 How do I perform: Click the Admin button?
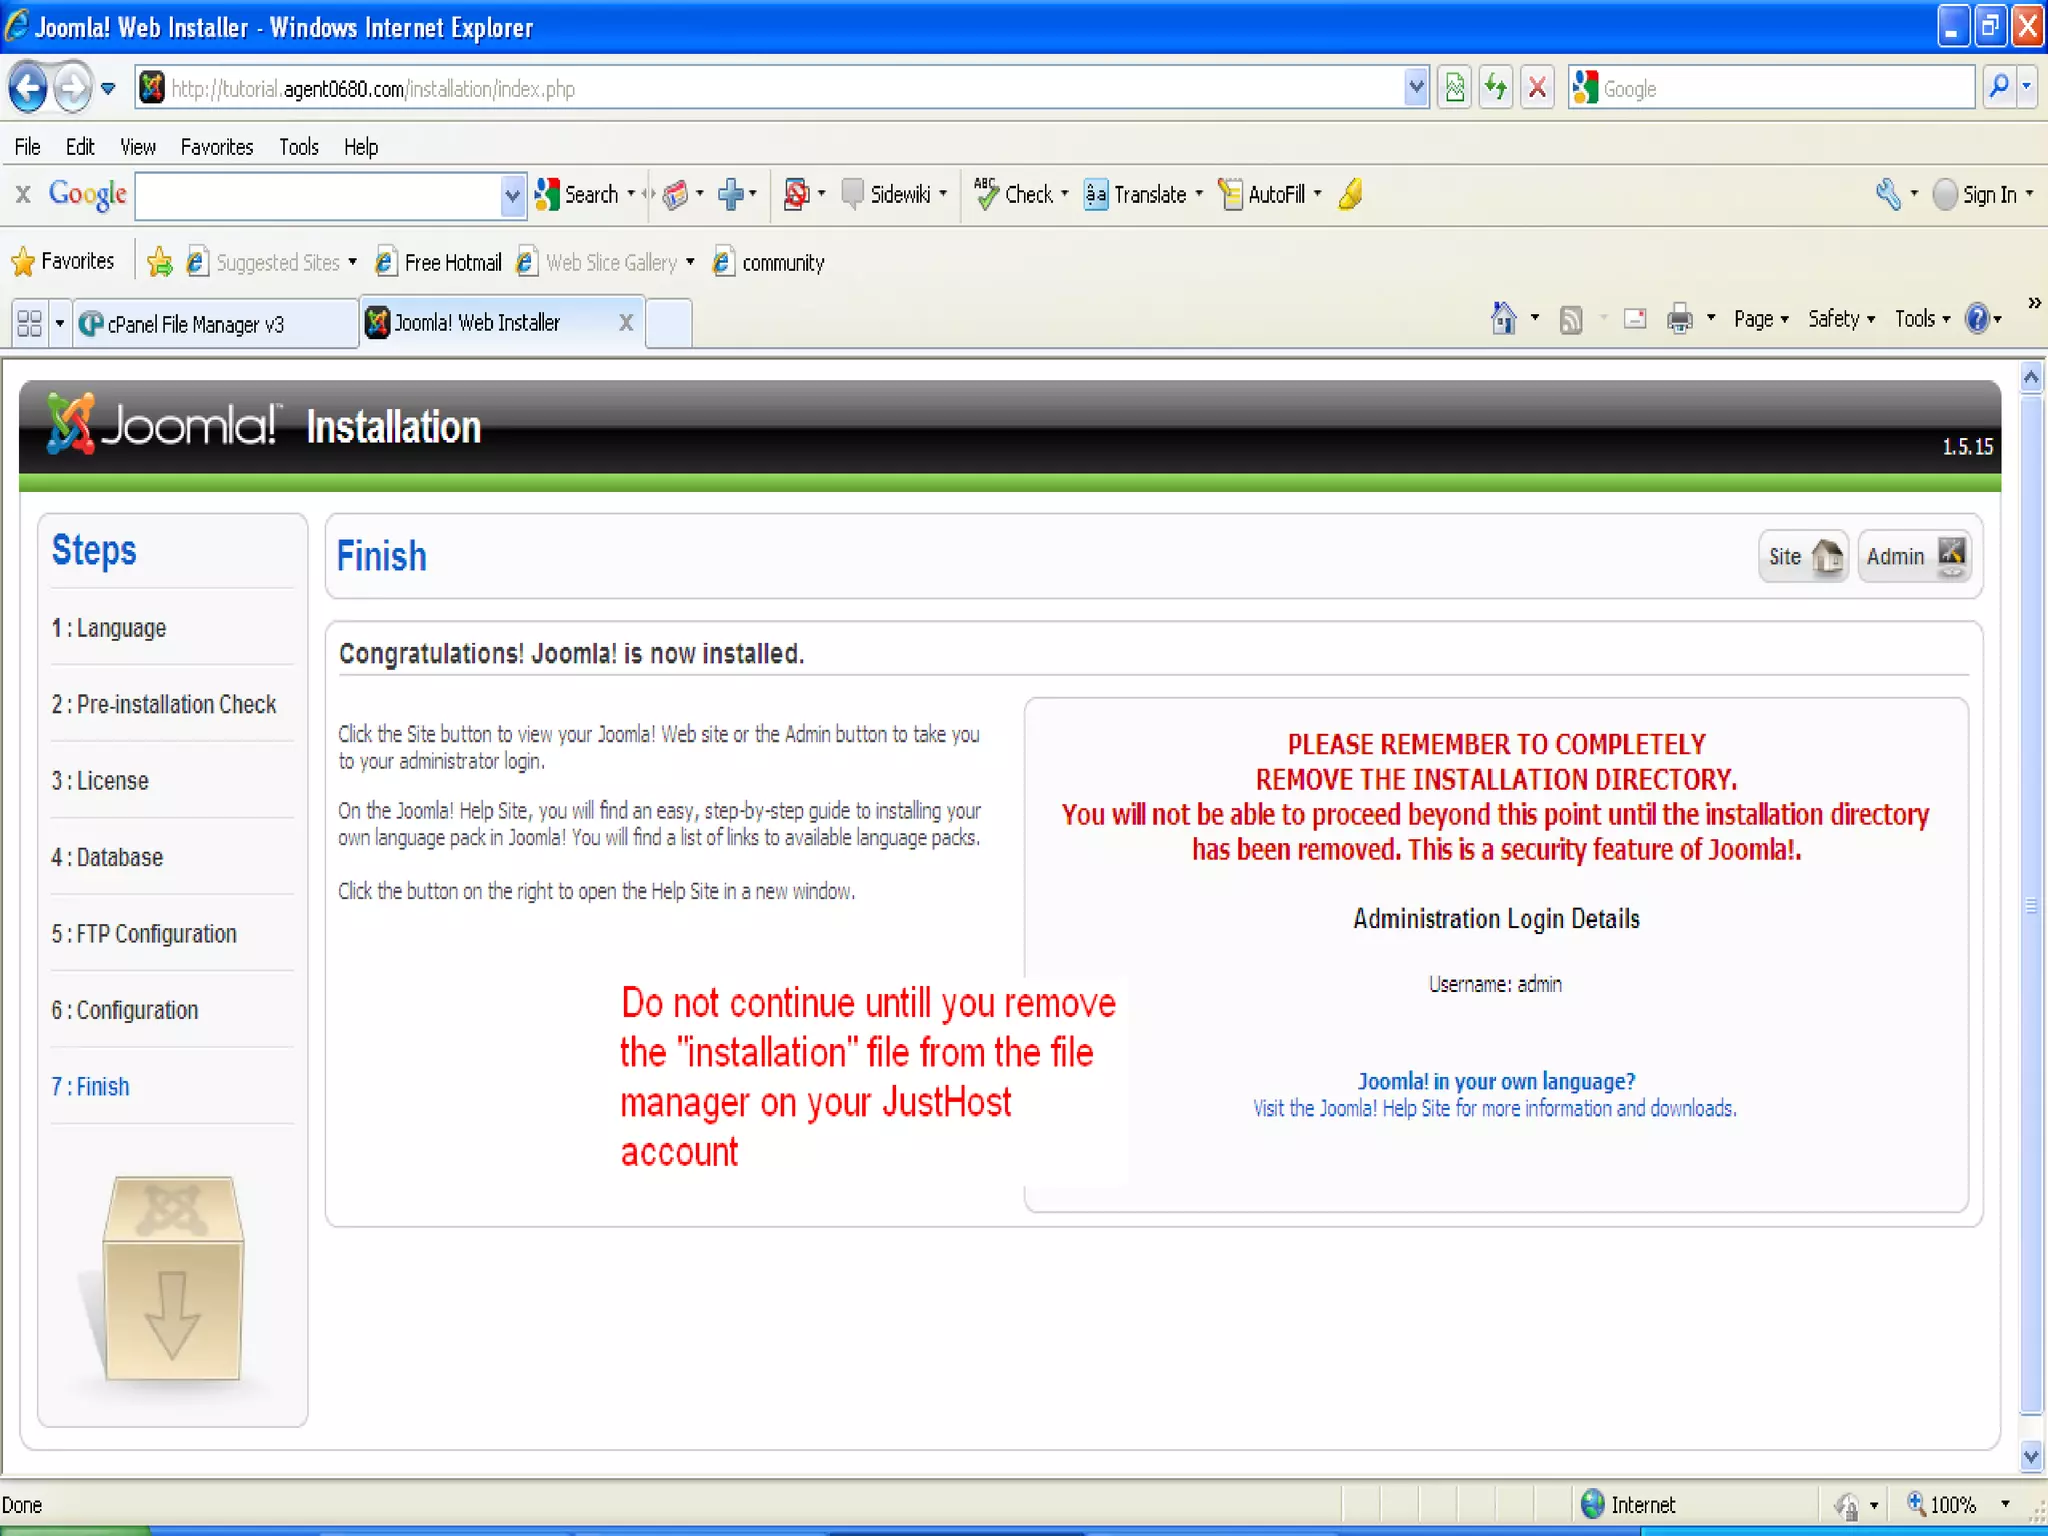pyautogui.click(x=1913, y=556)
